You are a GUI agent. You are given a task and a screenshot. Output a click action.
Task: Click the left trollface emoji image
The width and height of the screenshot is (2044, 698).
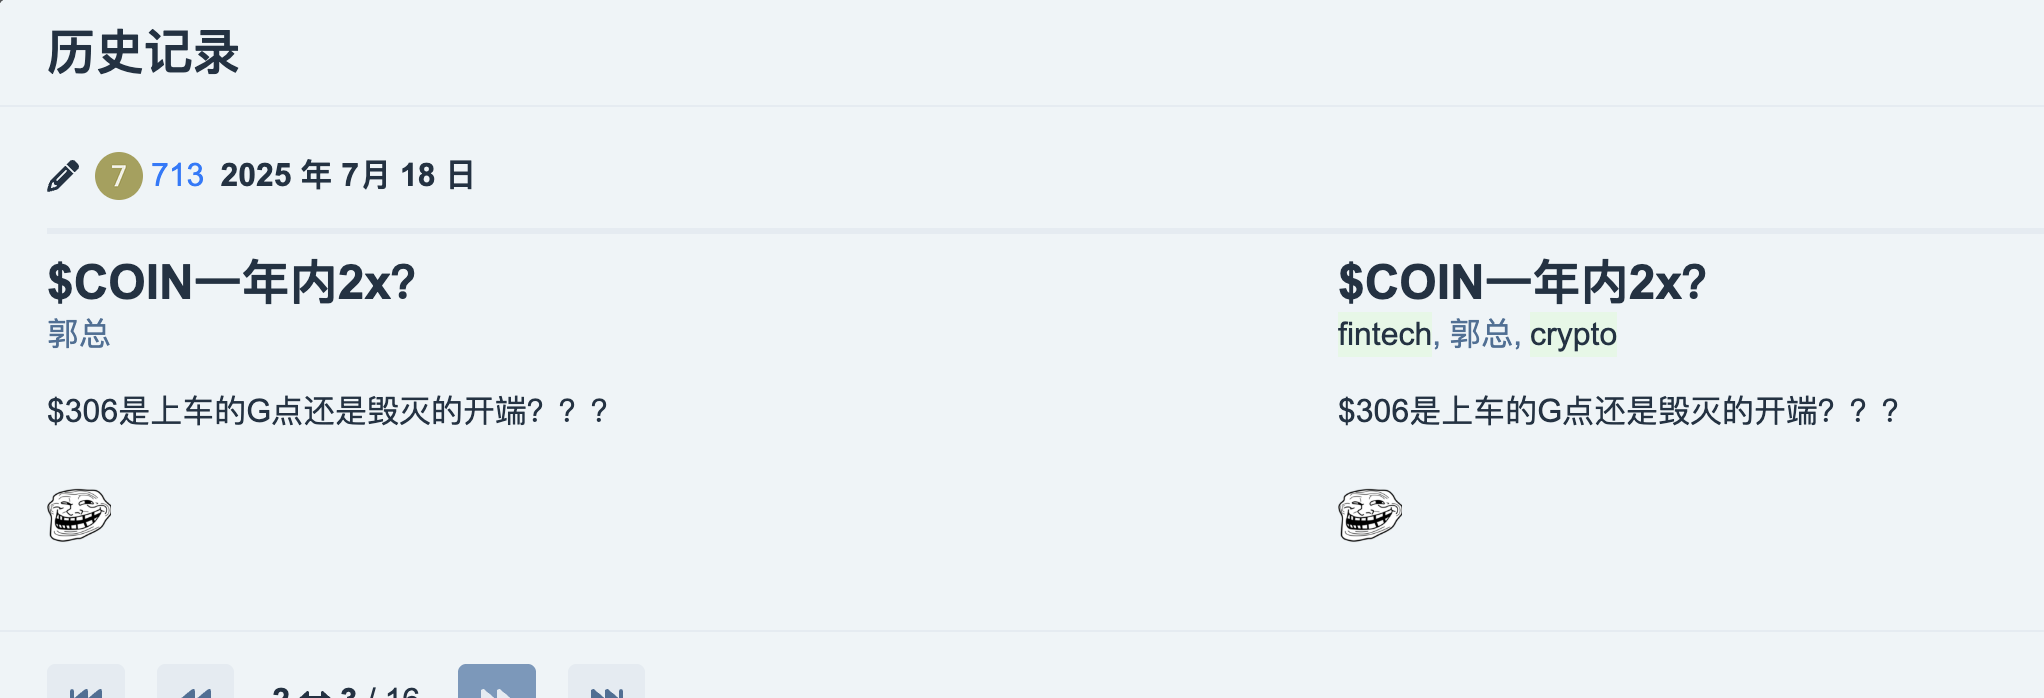[x=79, y=515]
